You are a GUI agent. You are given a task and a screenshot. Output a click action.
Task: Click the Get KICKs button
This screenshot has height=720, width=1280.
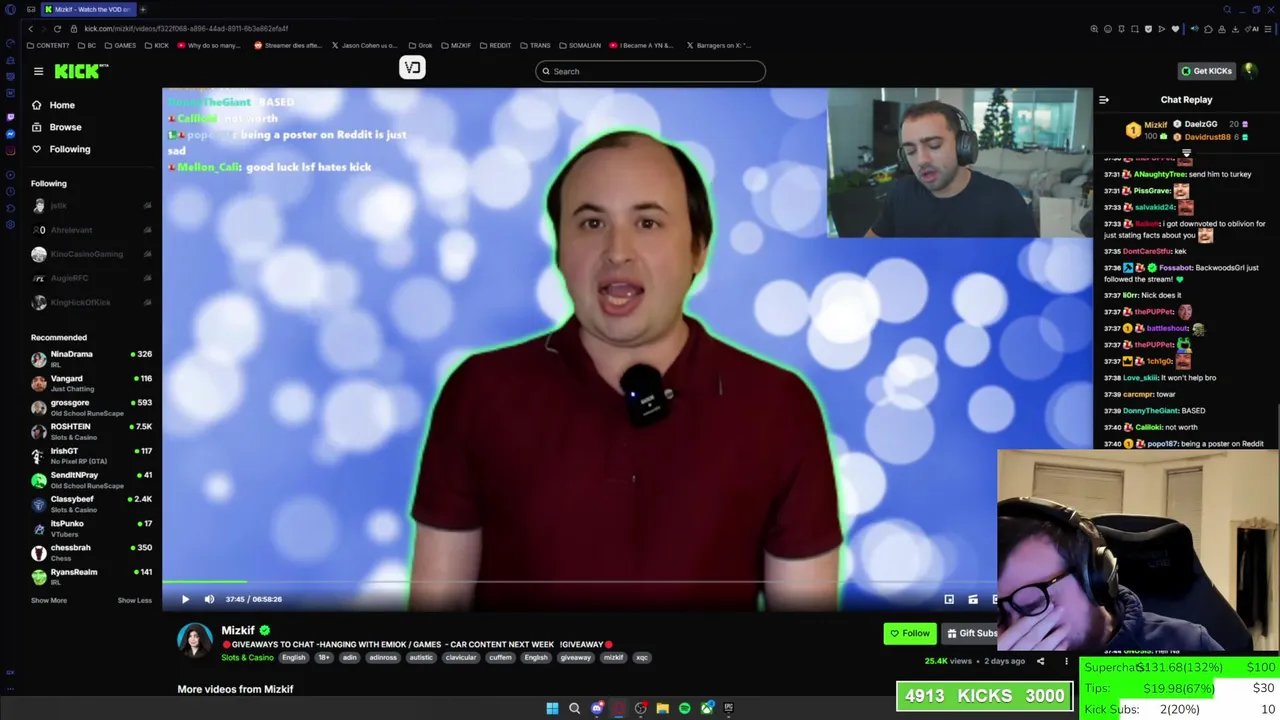point(1206,71)
